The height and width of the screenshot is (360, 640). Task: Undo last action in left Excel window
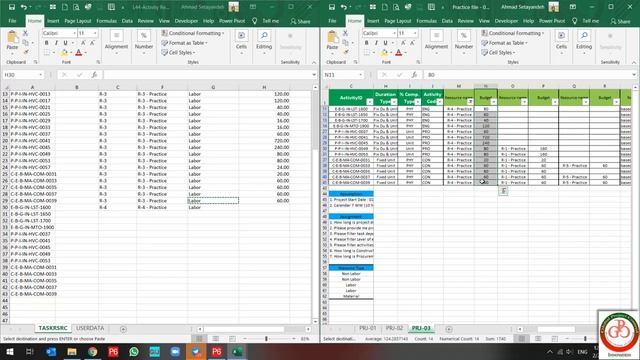24,7
